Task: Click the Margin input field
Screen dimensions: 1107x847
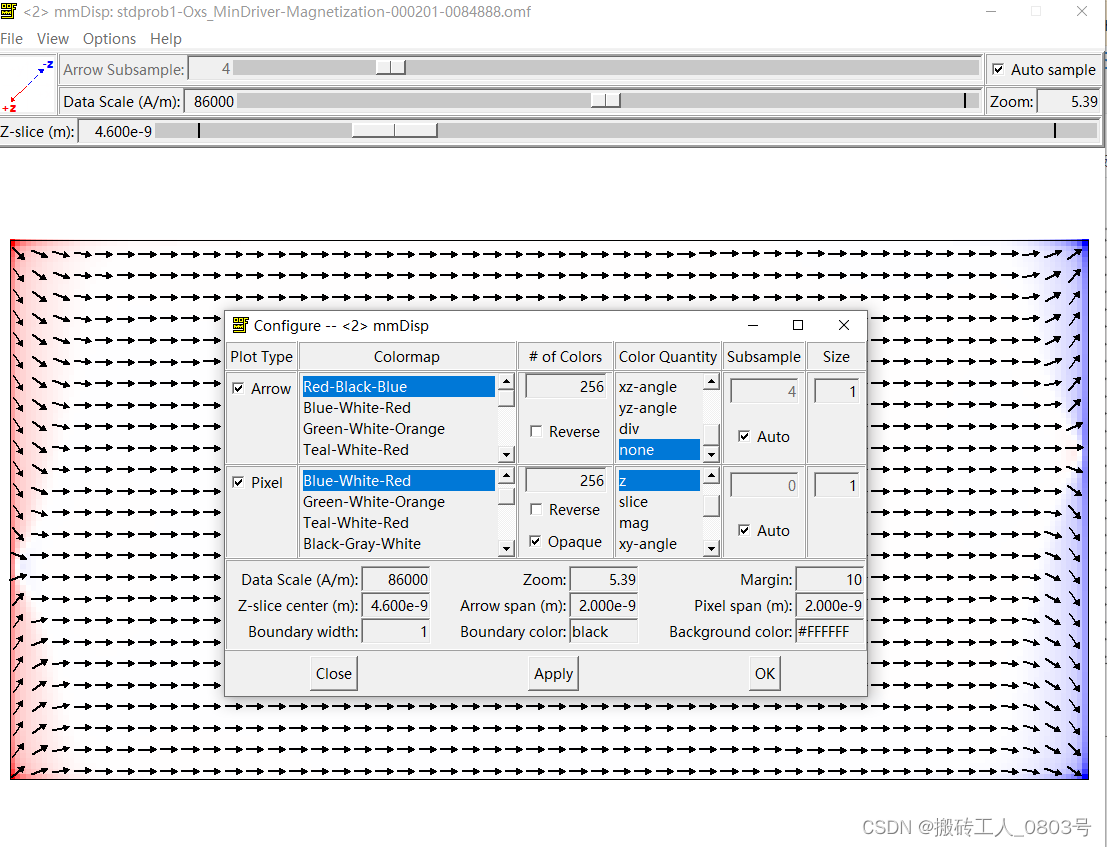Action: click(830, 579)
